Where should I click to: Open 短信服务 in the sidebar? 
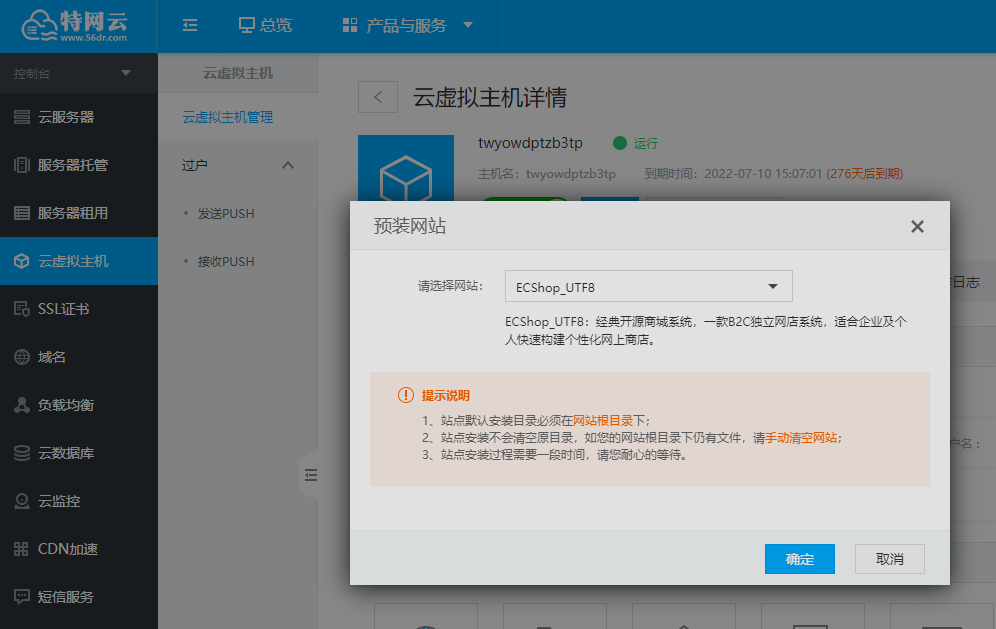[79, 597]
